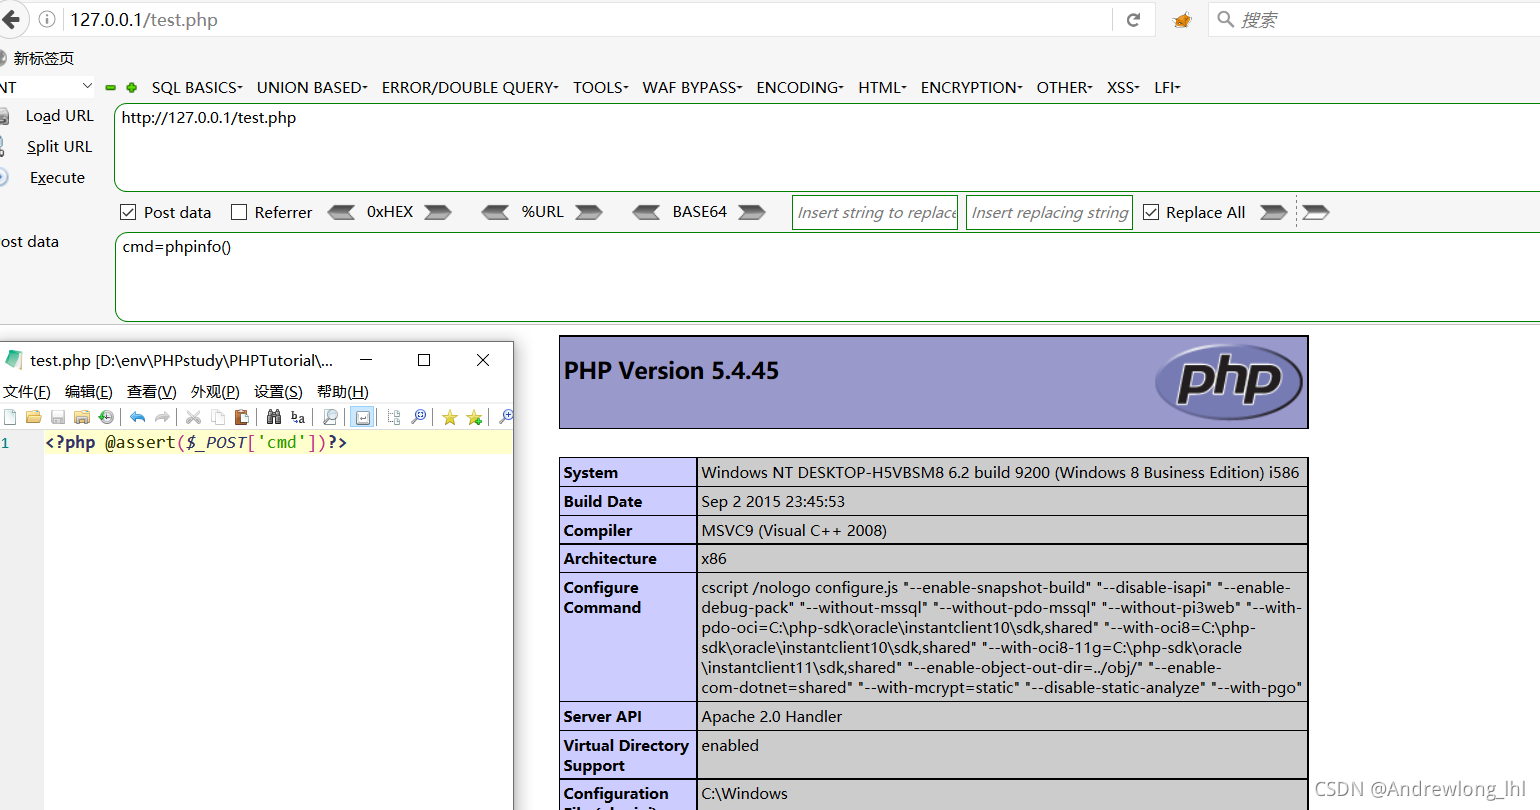Open the 查看(V) menu in the editor
Screen dimensions: 1540x810
(152, 392)
